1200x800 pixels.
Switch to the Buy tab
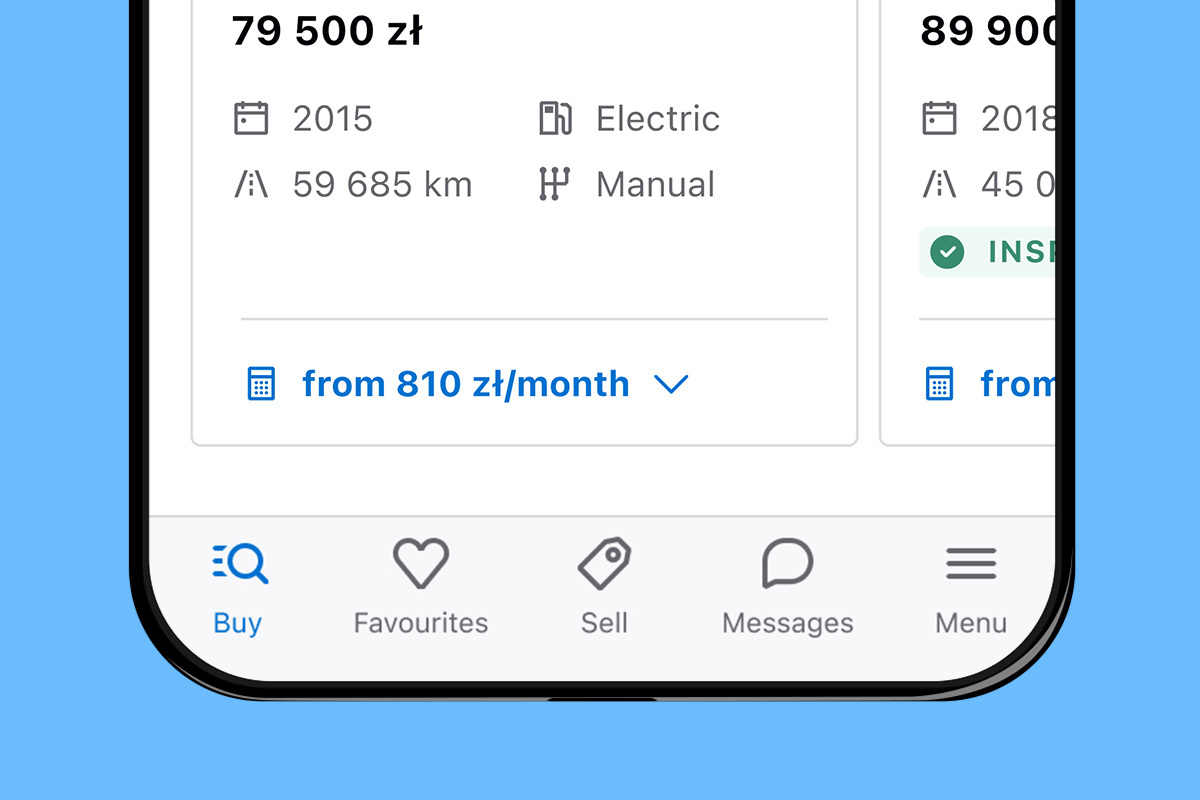238,590
